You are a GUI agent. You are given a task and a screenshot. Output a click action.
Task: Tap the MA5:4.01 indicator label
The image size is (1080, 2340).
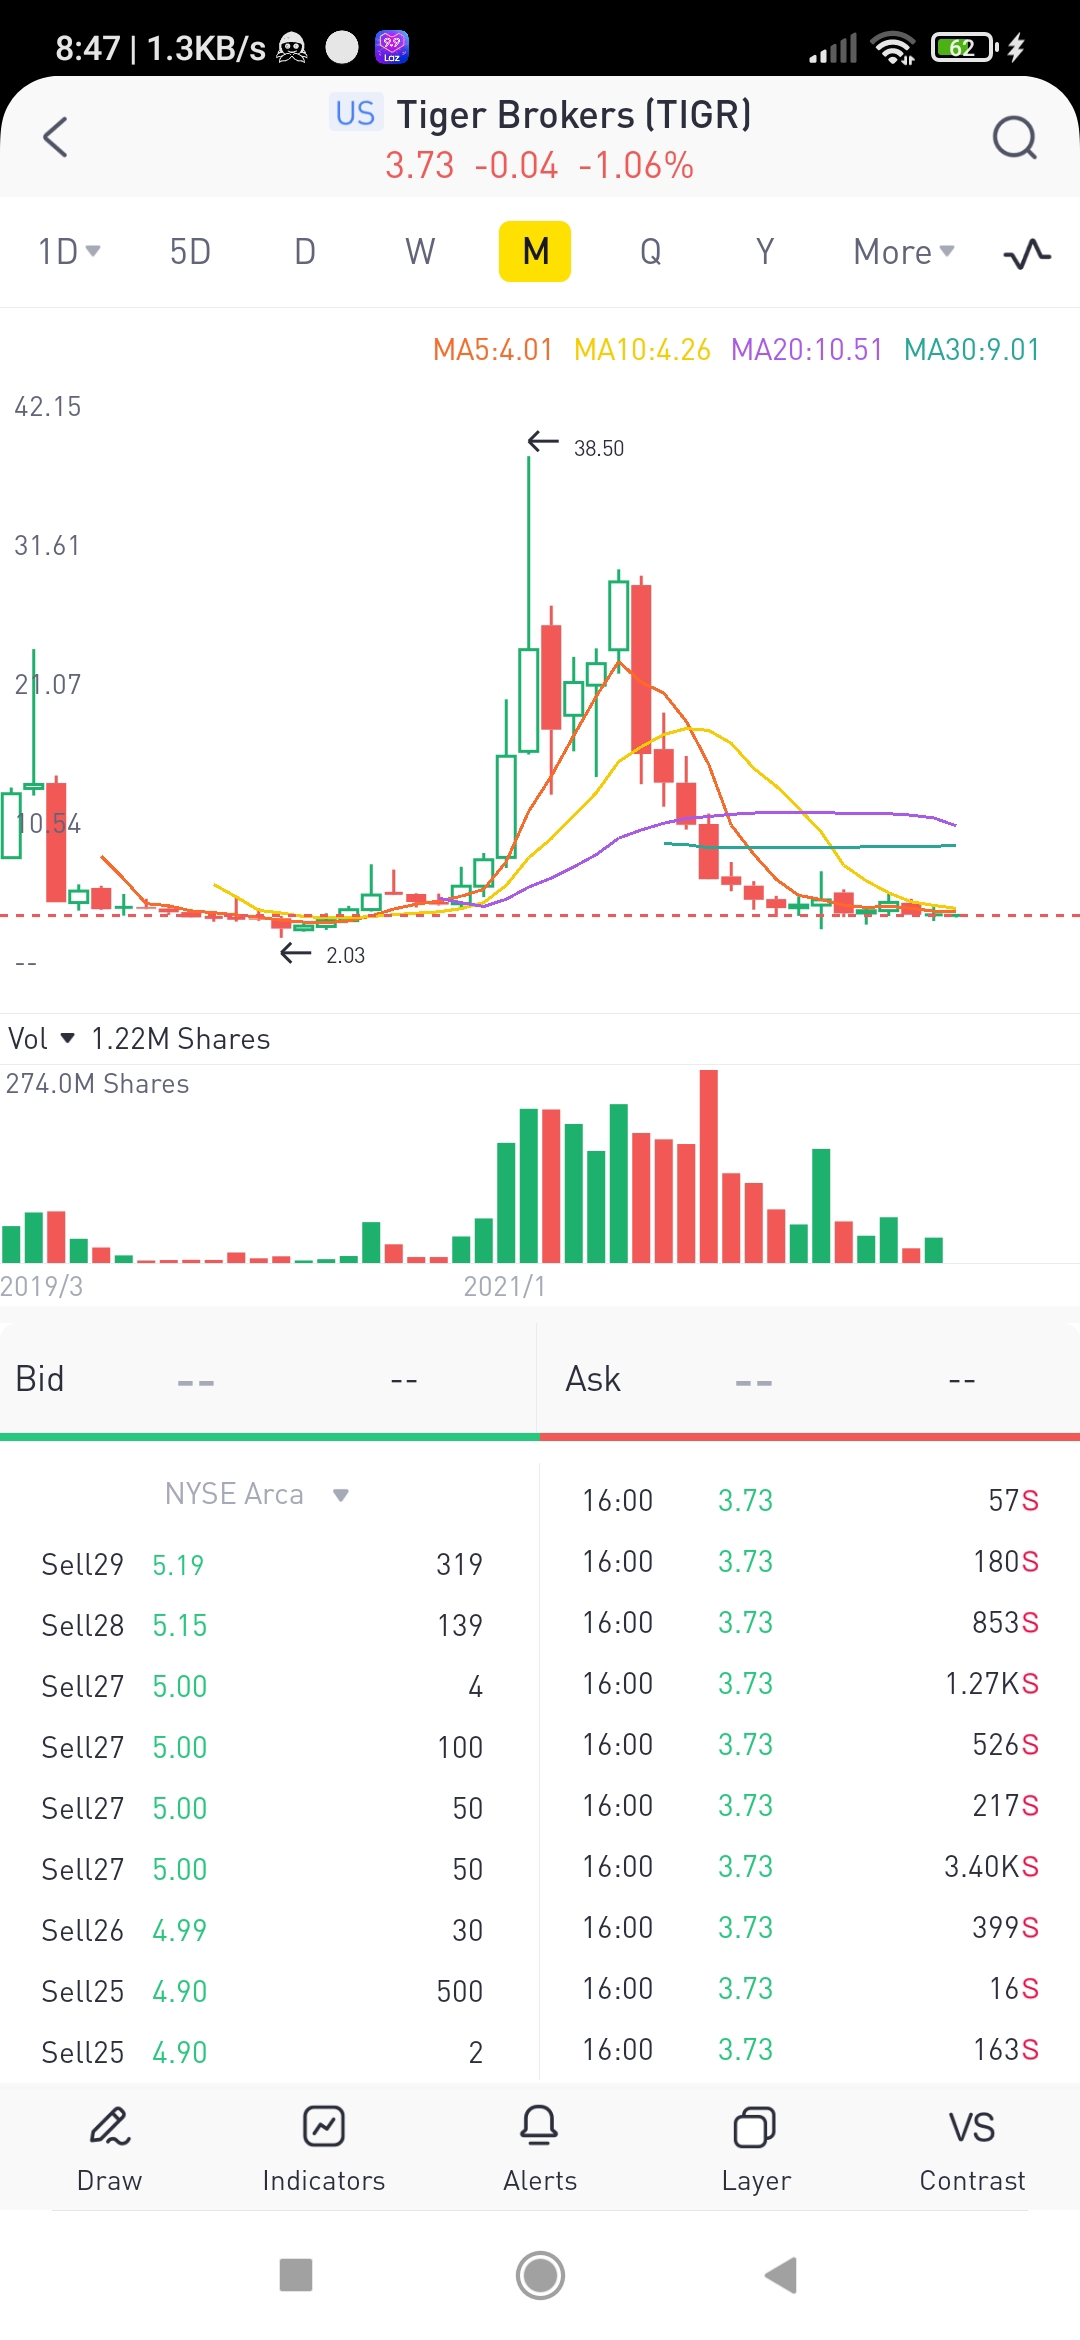tap(492, 350)
